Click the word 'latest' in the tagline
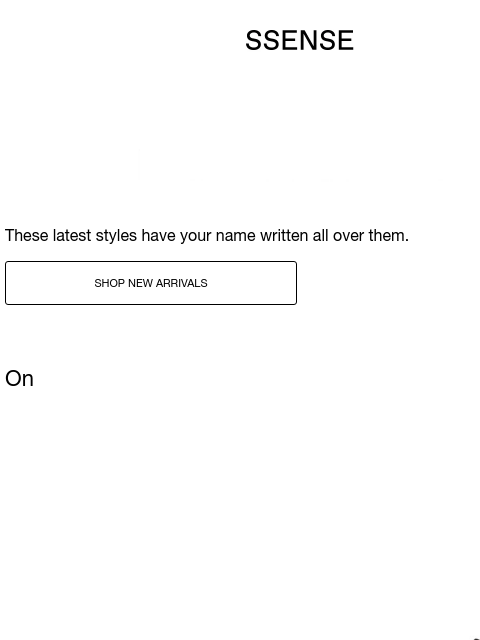The width and height of the screenshot is (480, 640). coord(72,236)
